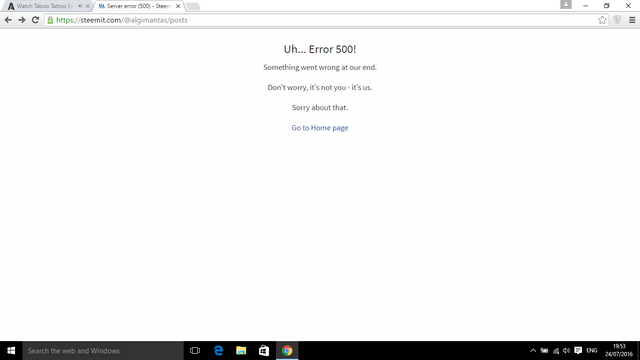Select the Server error (500) tab

click(138, 6)
